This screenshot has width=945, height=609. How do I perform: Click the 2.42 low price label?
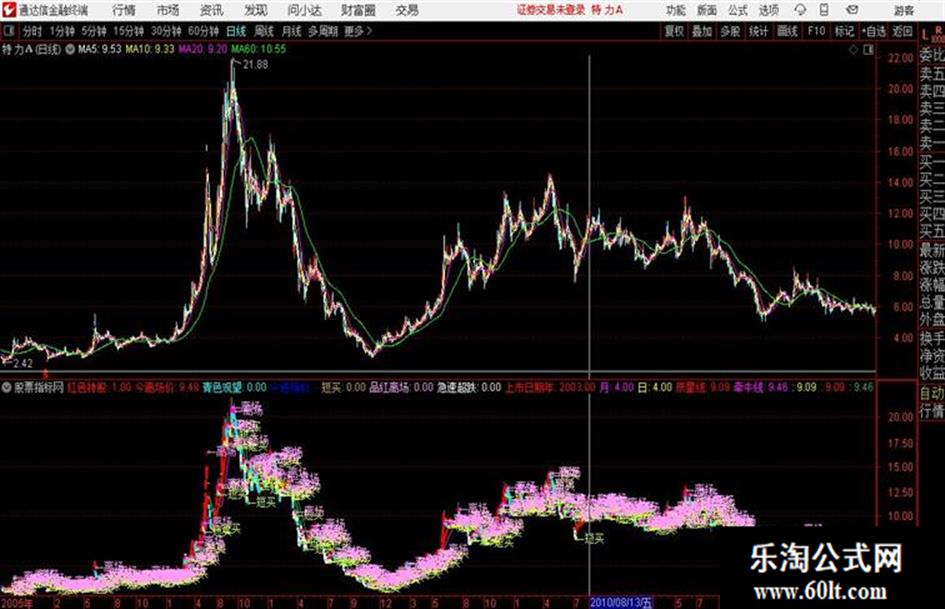[x=23, y=363]
